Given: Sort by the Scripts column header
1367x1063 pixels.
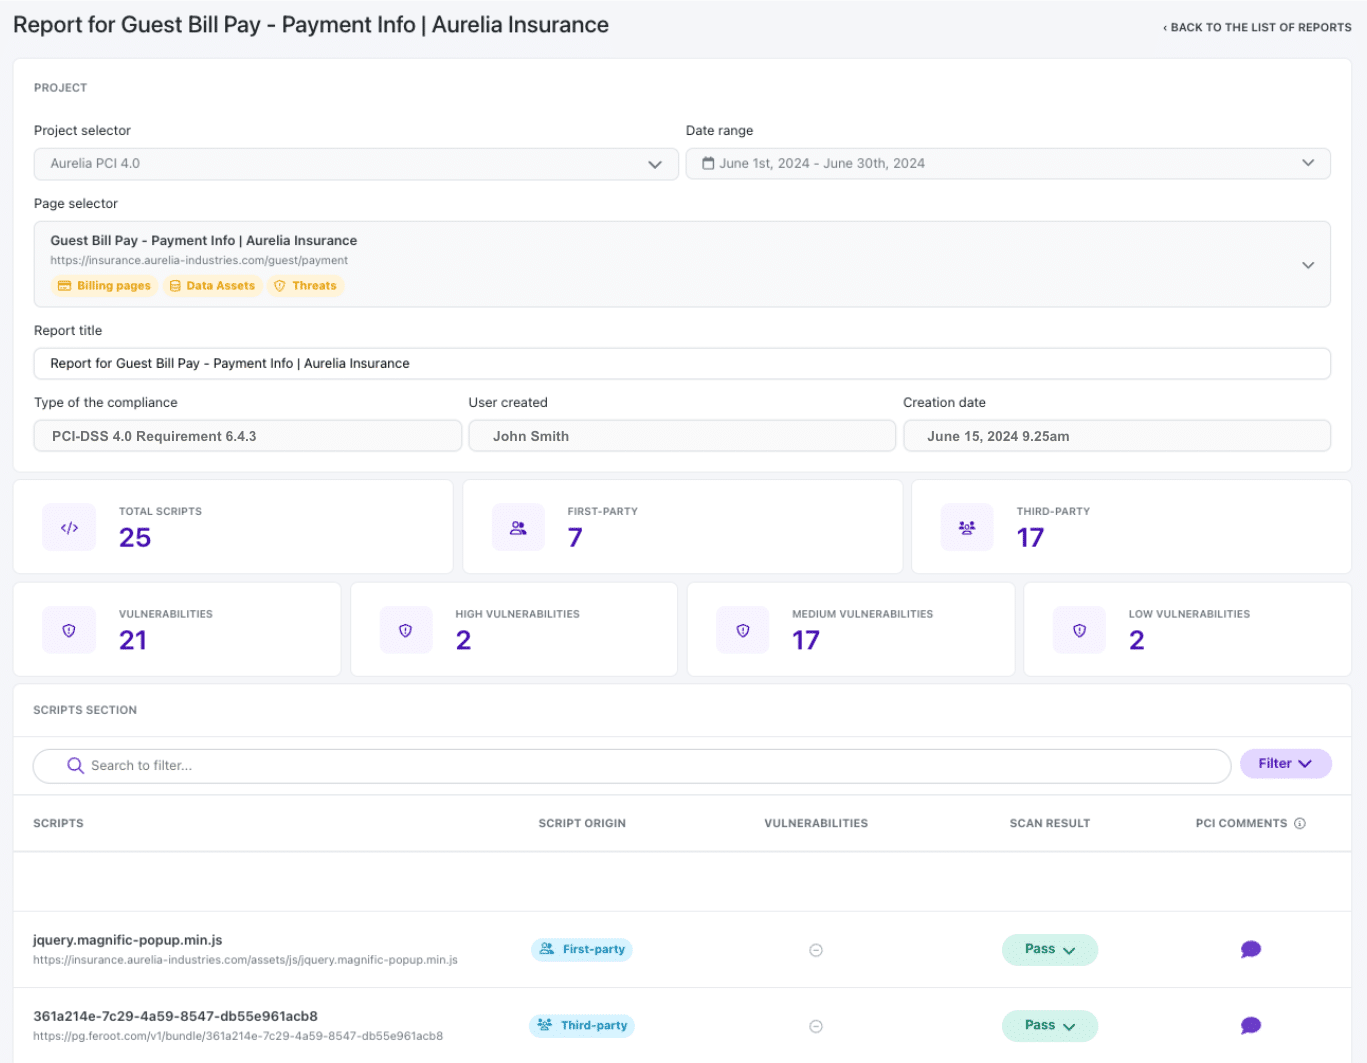Looking at the screenshot, I should click(x=58, y=824).
